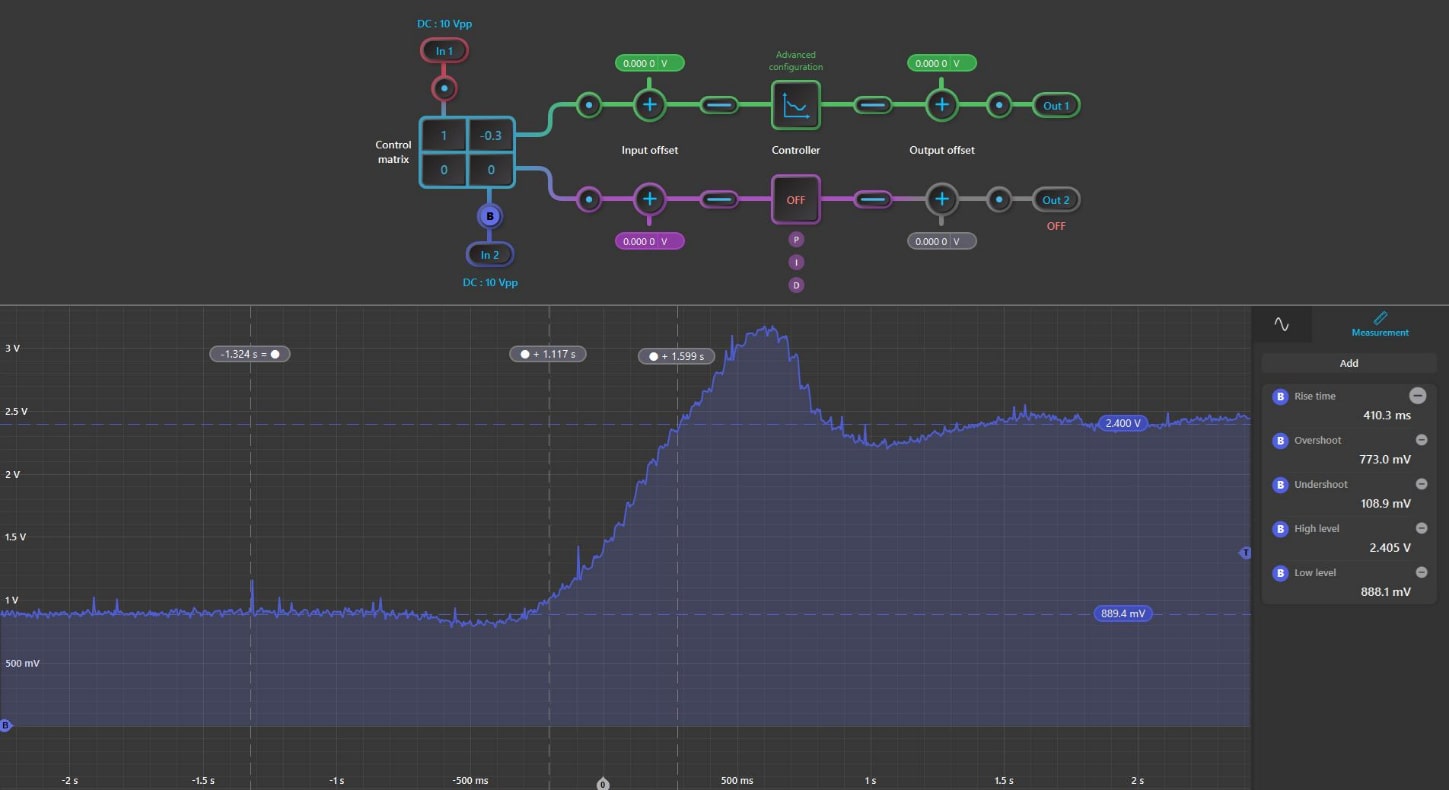The image size is (1449, 790).
Task: Select the blue B probe point
Action: [x=489, y=216]
